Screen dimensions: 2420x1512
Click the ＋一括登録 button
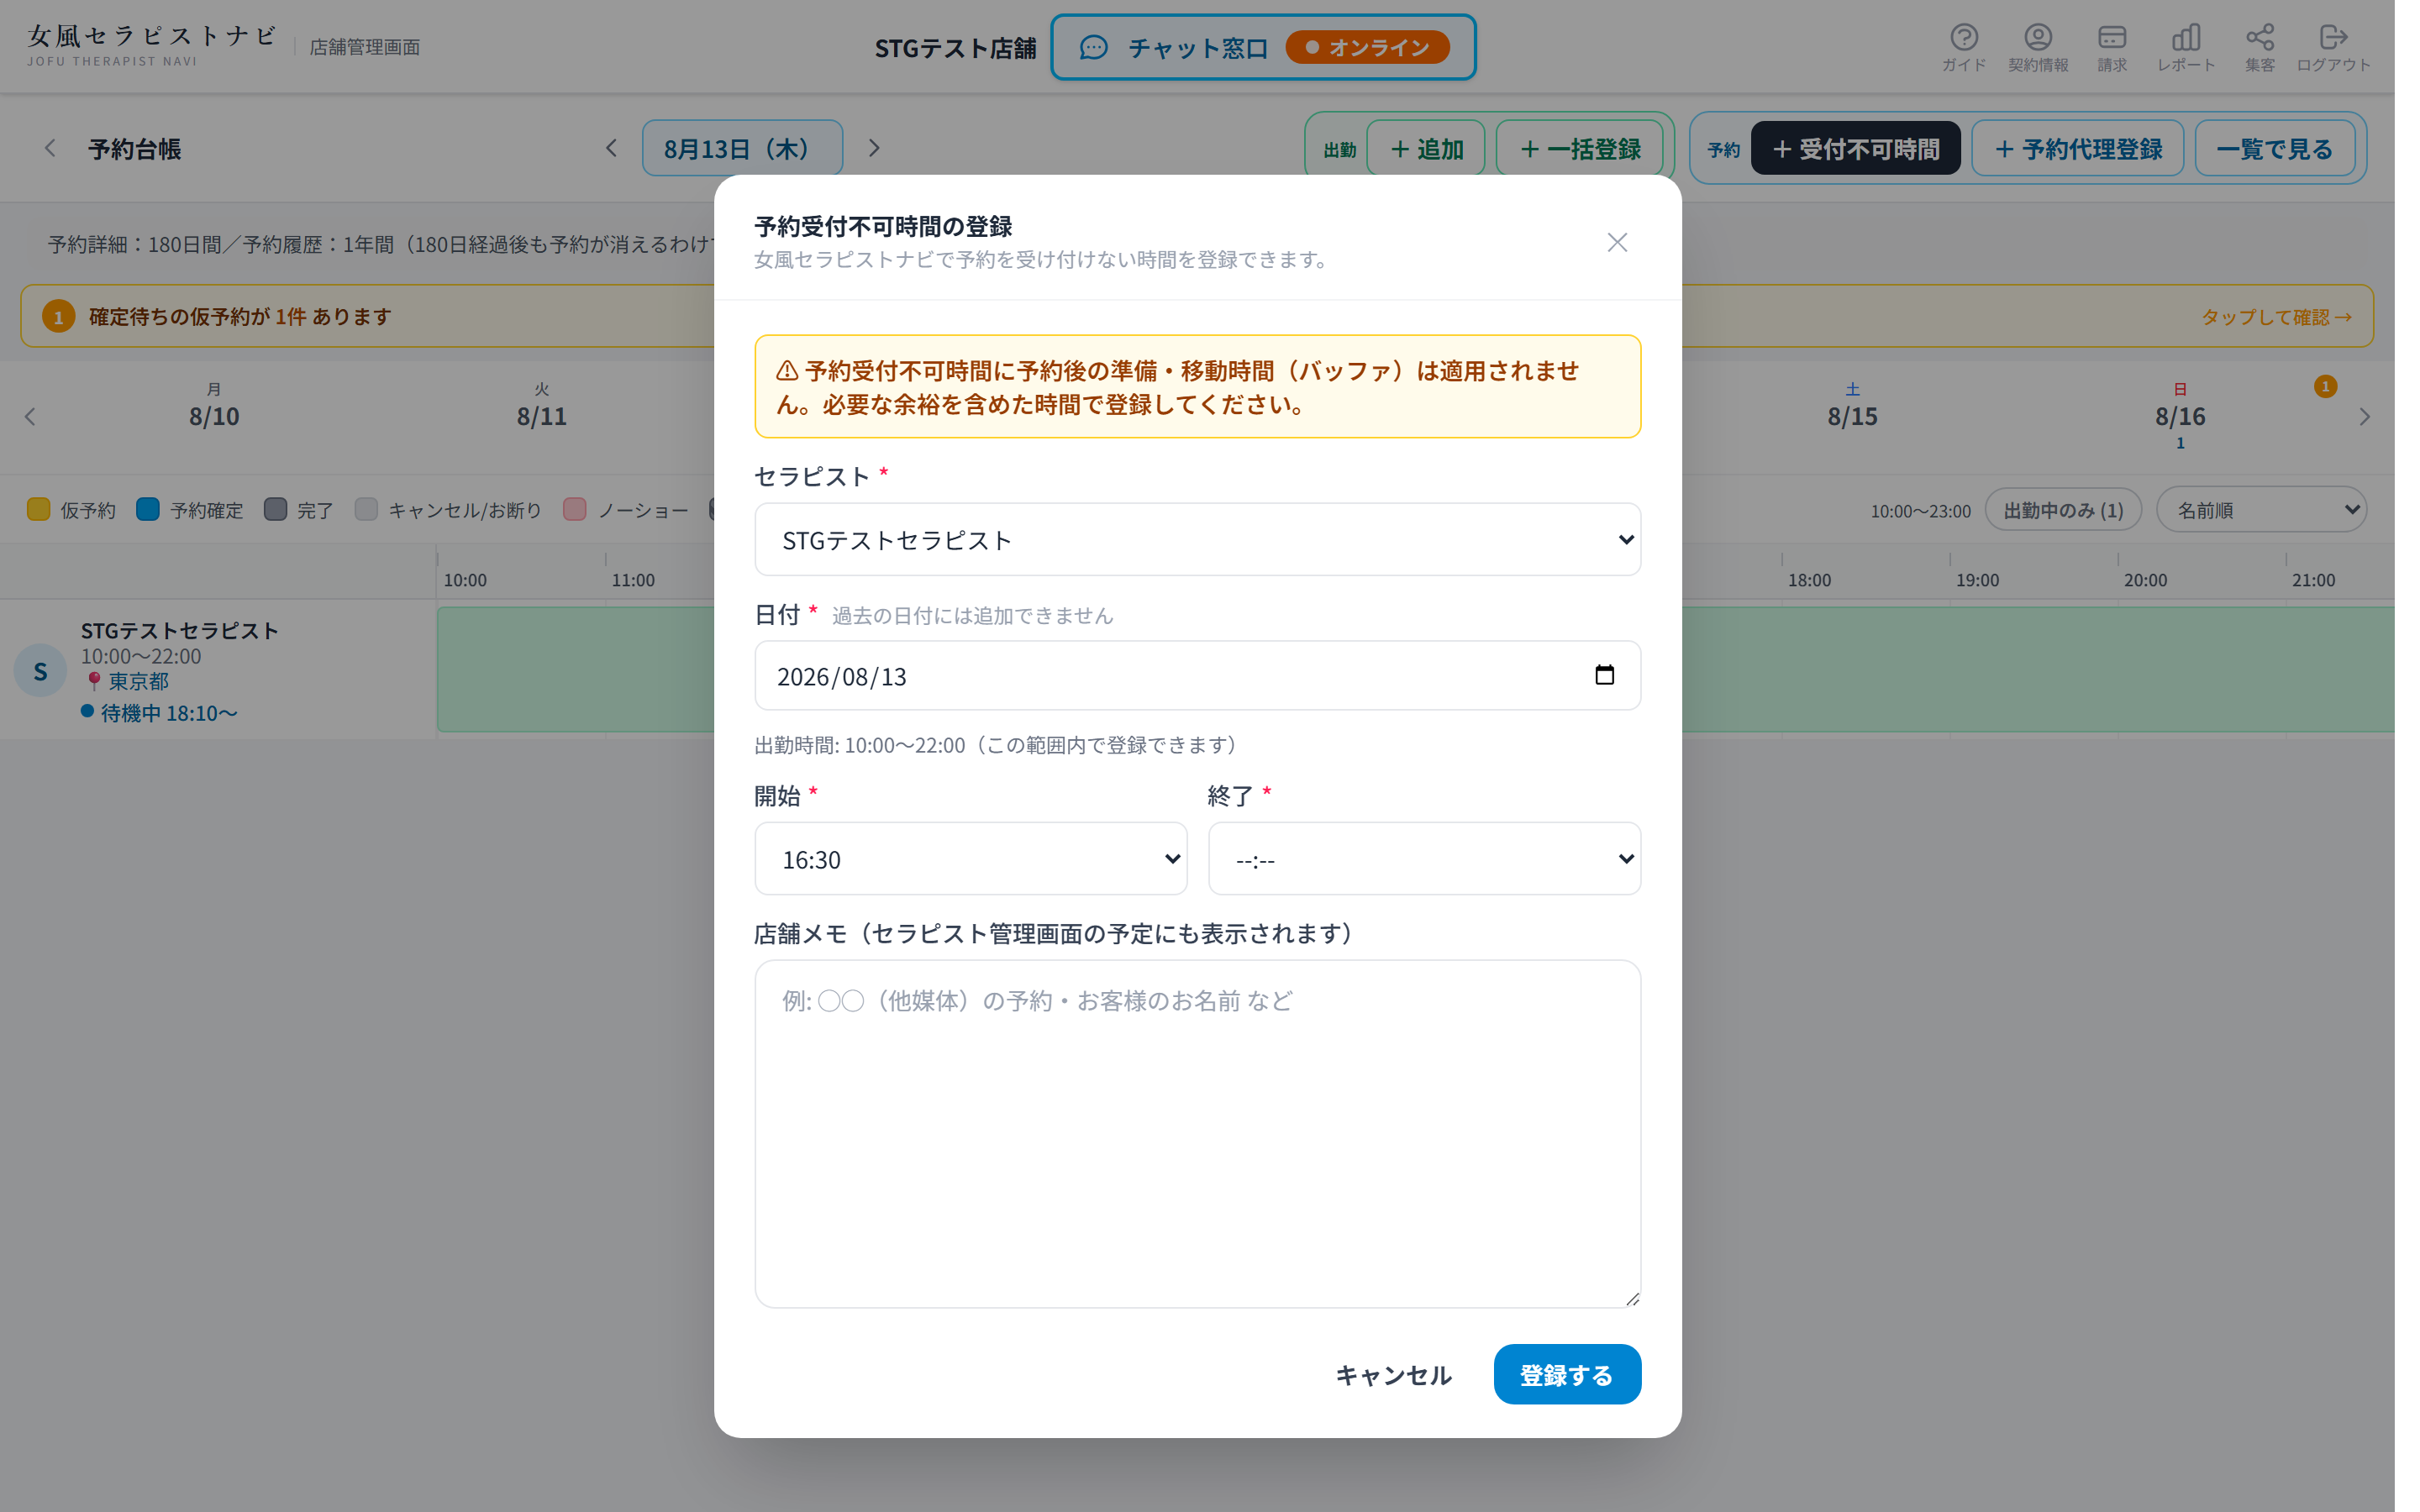pyautogui.click(x=1579, y=148)
